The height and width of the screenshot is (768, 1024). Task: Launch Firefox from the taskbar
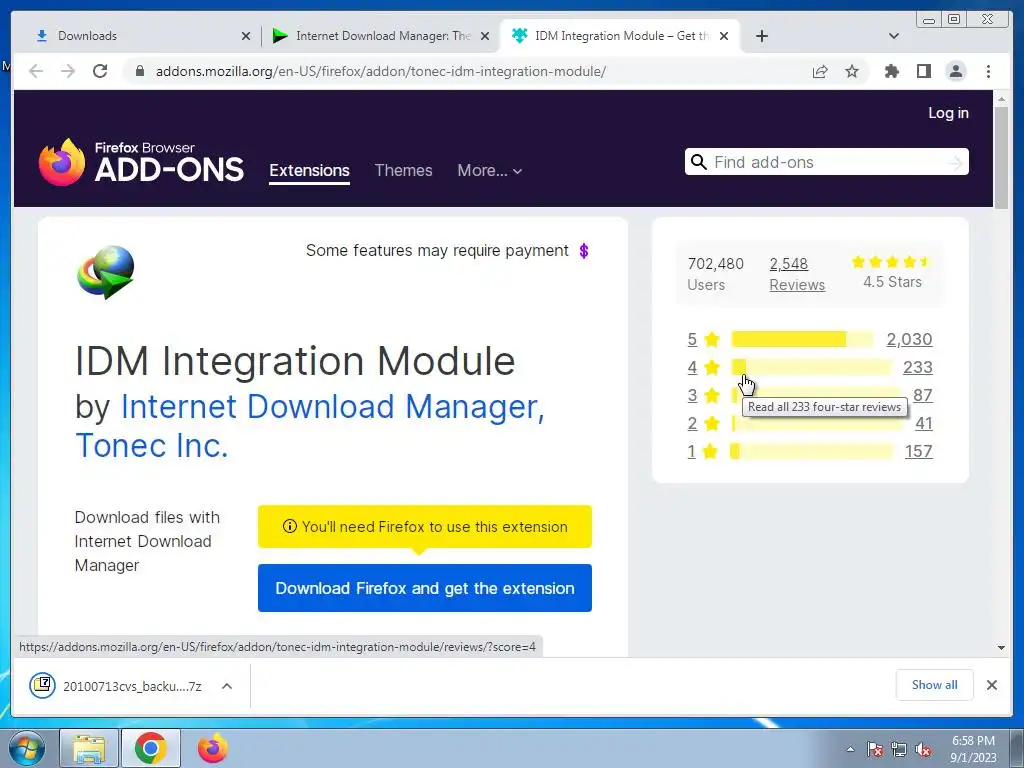coord(212,749)
